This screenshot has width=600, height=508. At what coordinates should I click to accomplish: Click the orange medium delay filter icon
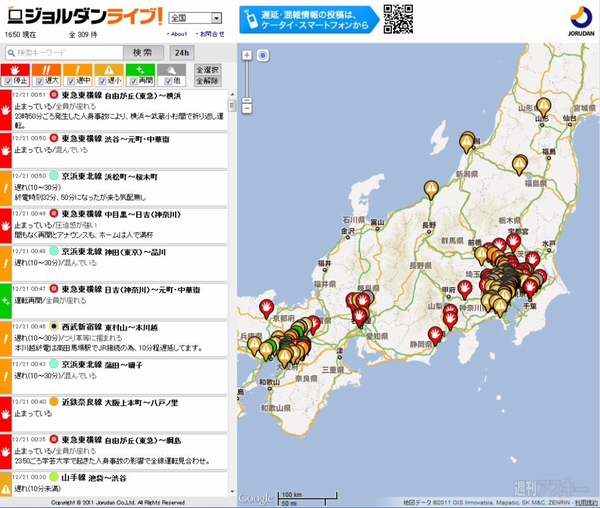(x=78, y=70)
